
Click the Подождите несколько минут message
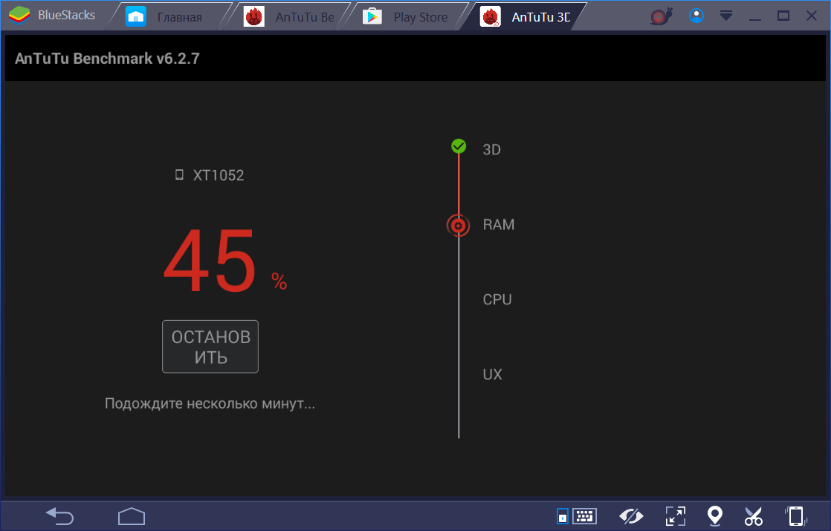[x=210, y=404]
